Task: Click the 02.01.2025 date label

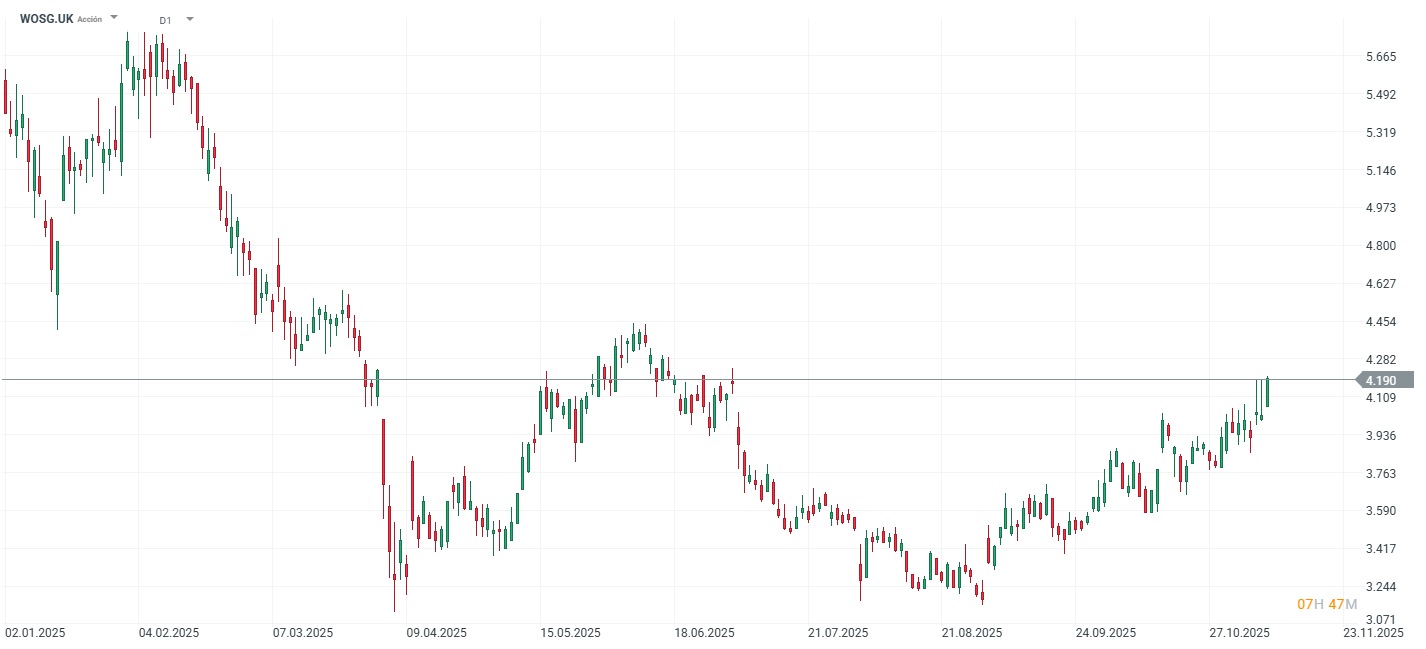Action: 35,633
